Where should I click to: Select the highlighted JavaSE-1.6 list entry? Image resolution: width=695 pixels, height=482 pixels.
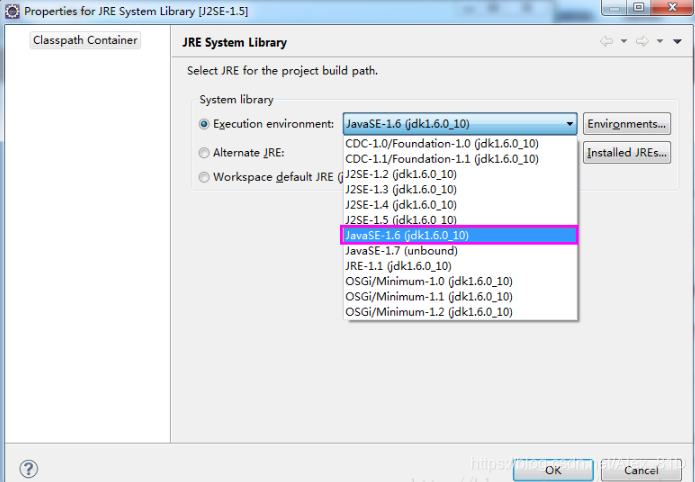[x=406, y=235]
